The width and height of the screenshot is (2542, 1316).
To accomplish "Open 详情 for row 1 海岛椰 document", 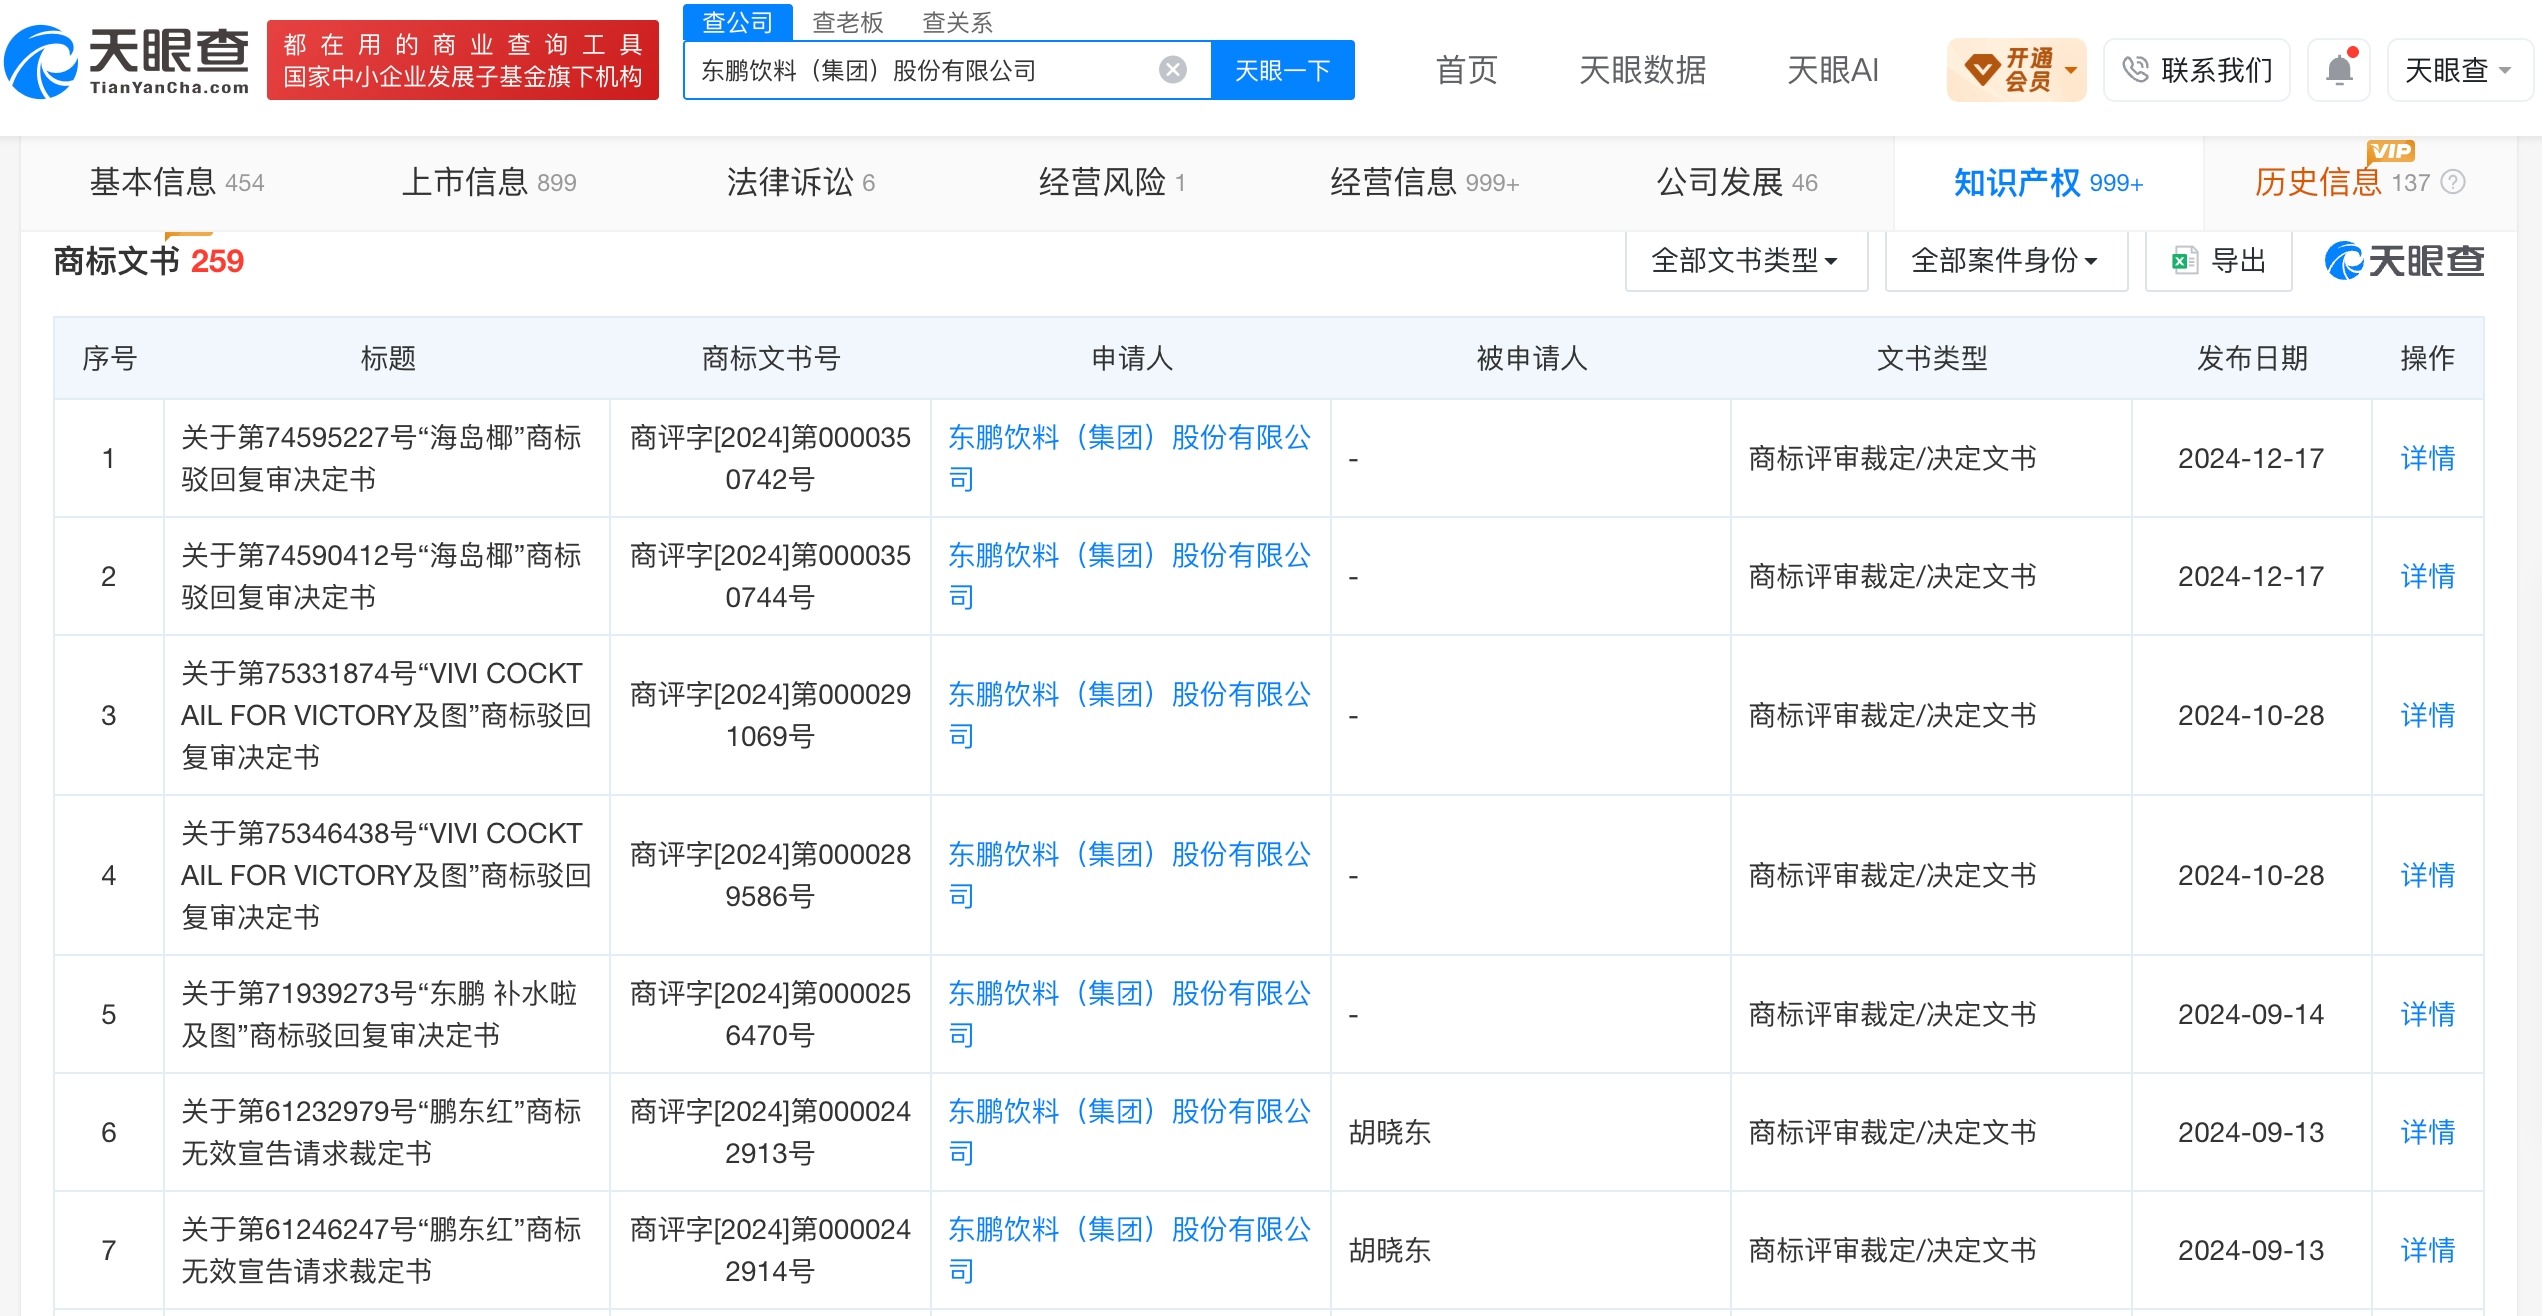I will [x=2427, y=458].
